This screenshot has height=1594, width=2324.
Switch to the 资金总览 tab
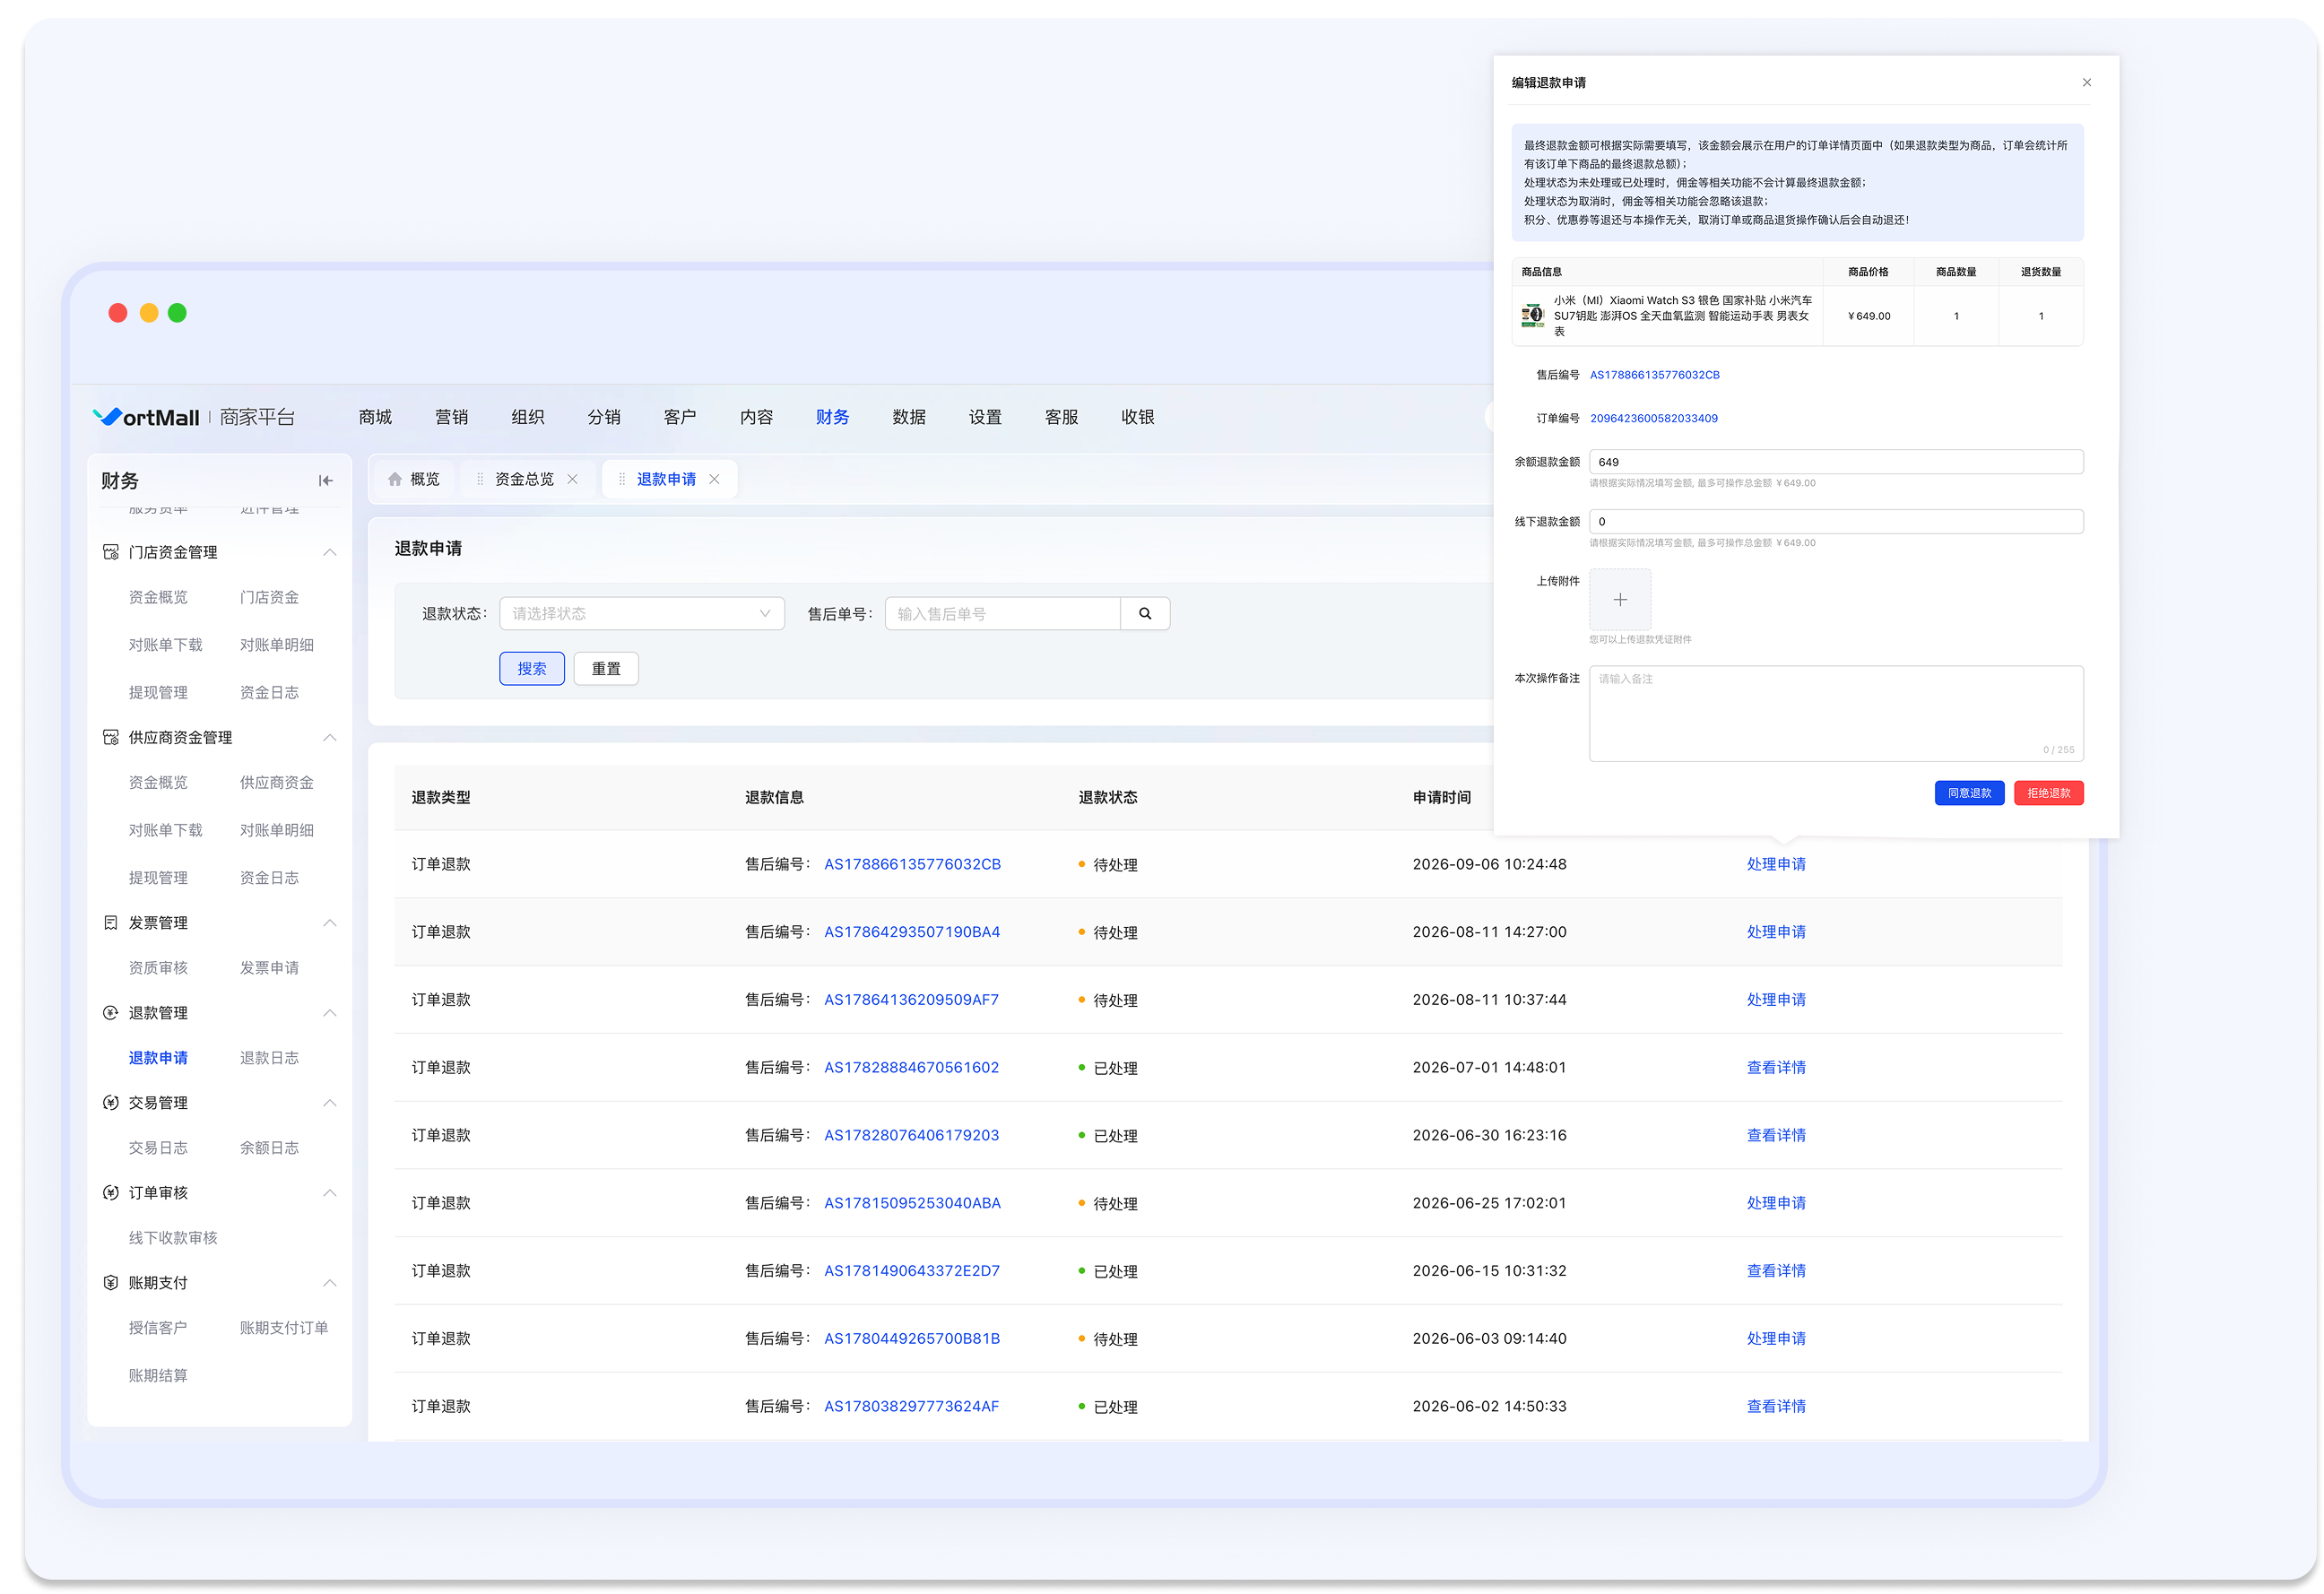(x=525, y=479)
